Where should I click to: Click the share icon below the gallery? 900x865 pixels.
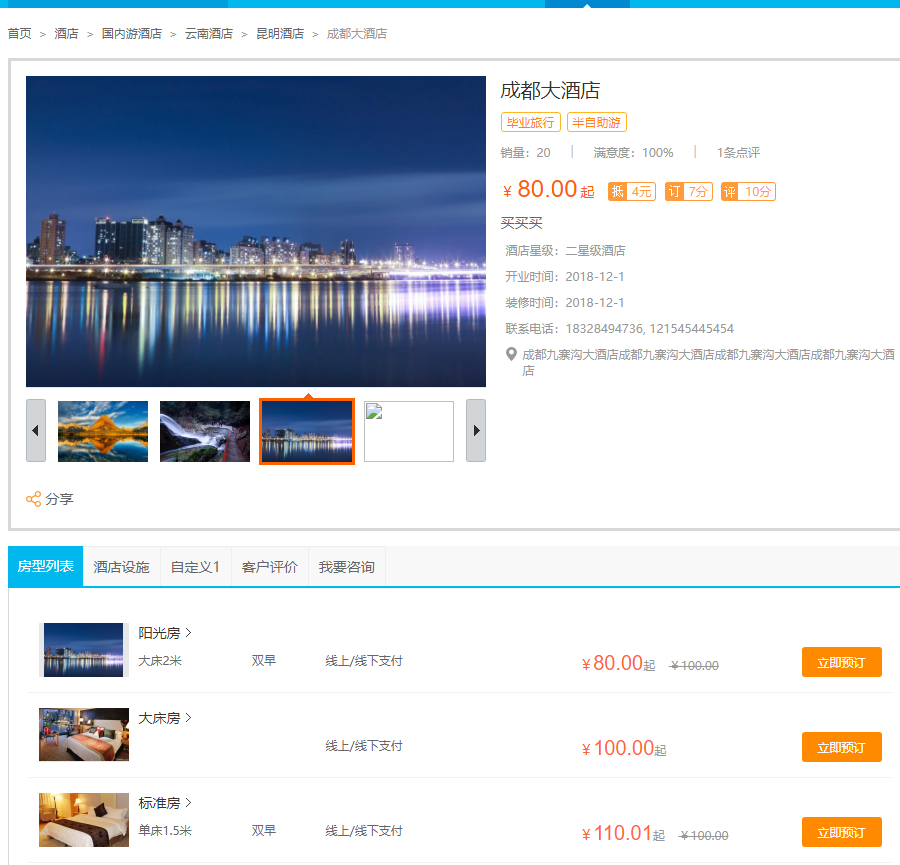pos(34,499)
